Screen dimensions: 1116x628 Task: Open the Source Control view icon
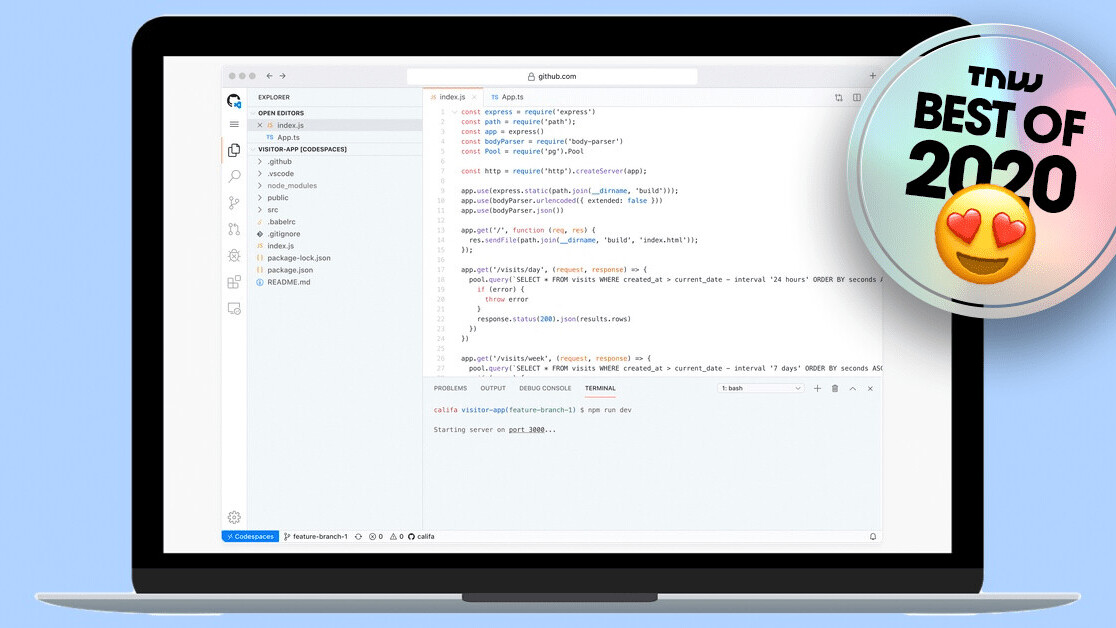coord(234,203)
